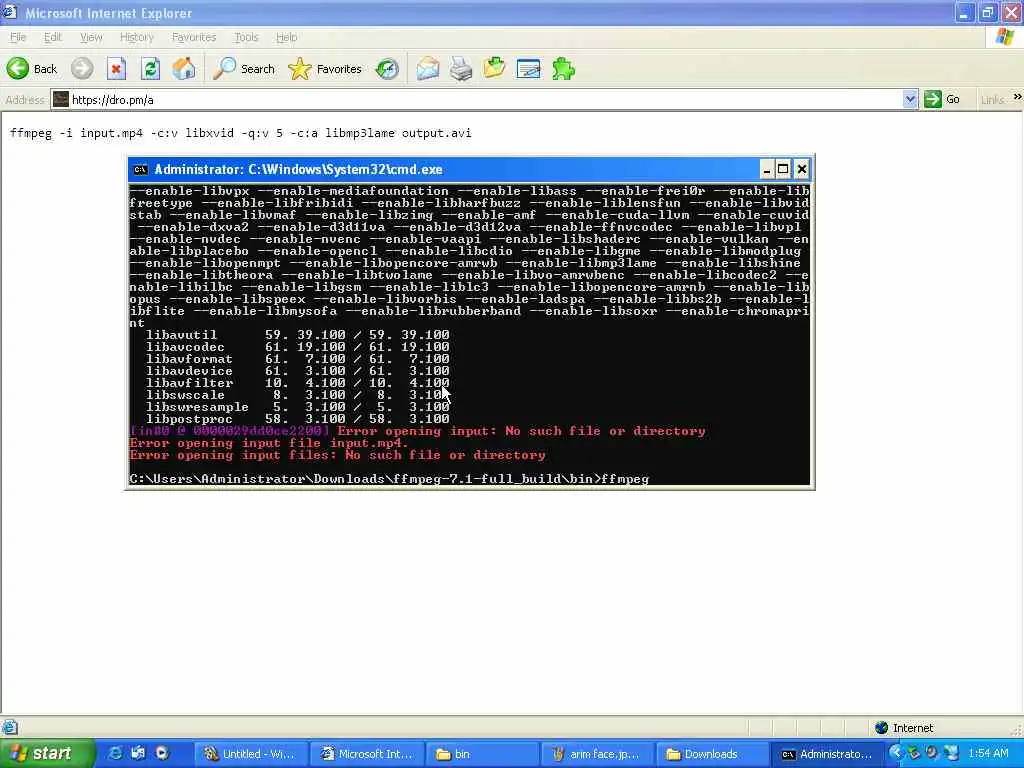Open the History clock icon
The height and width of the screenshot is (768, 1024).
(x=387, y=69)
